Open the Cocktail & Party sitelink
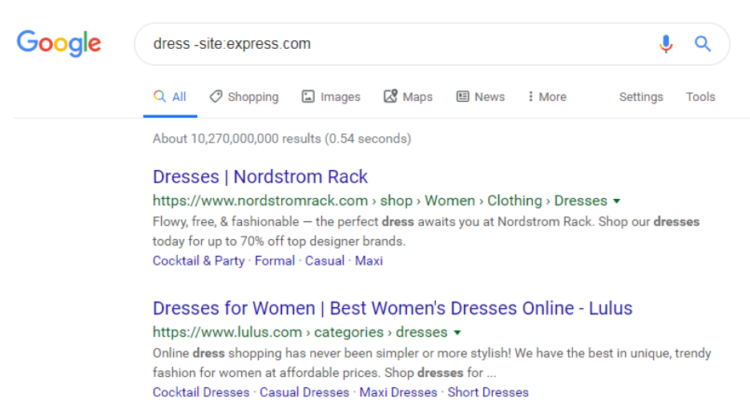This screenshot has height=409, width=750. pos(198,261)
